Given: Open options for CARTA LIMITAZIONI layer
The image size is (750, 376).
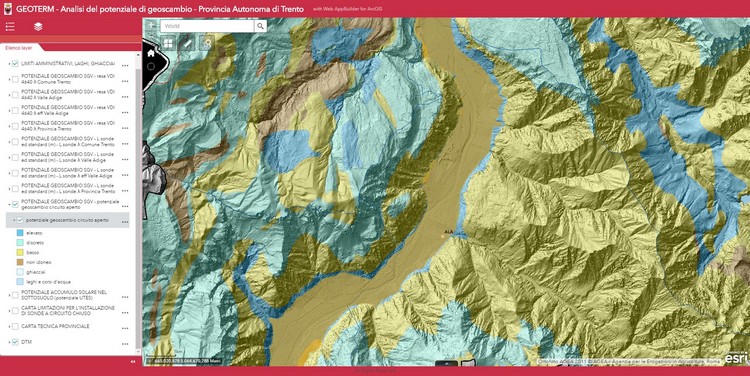Looking at the screenshot, I should (x=125, y=313).
